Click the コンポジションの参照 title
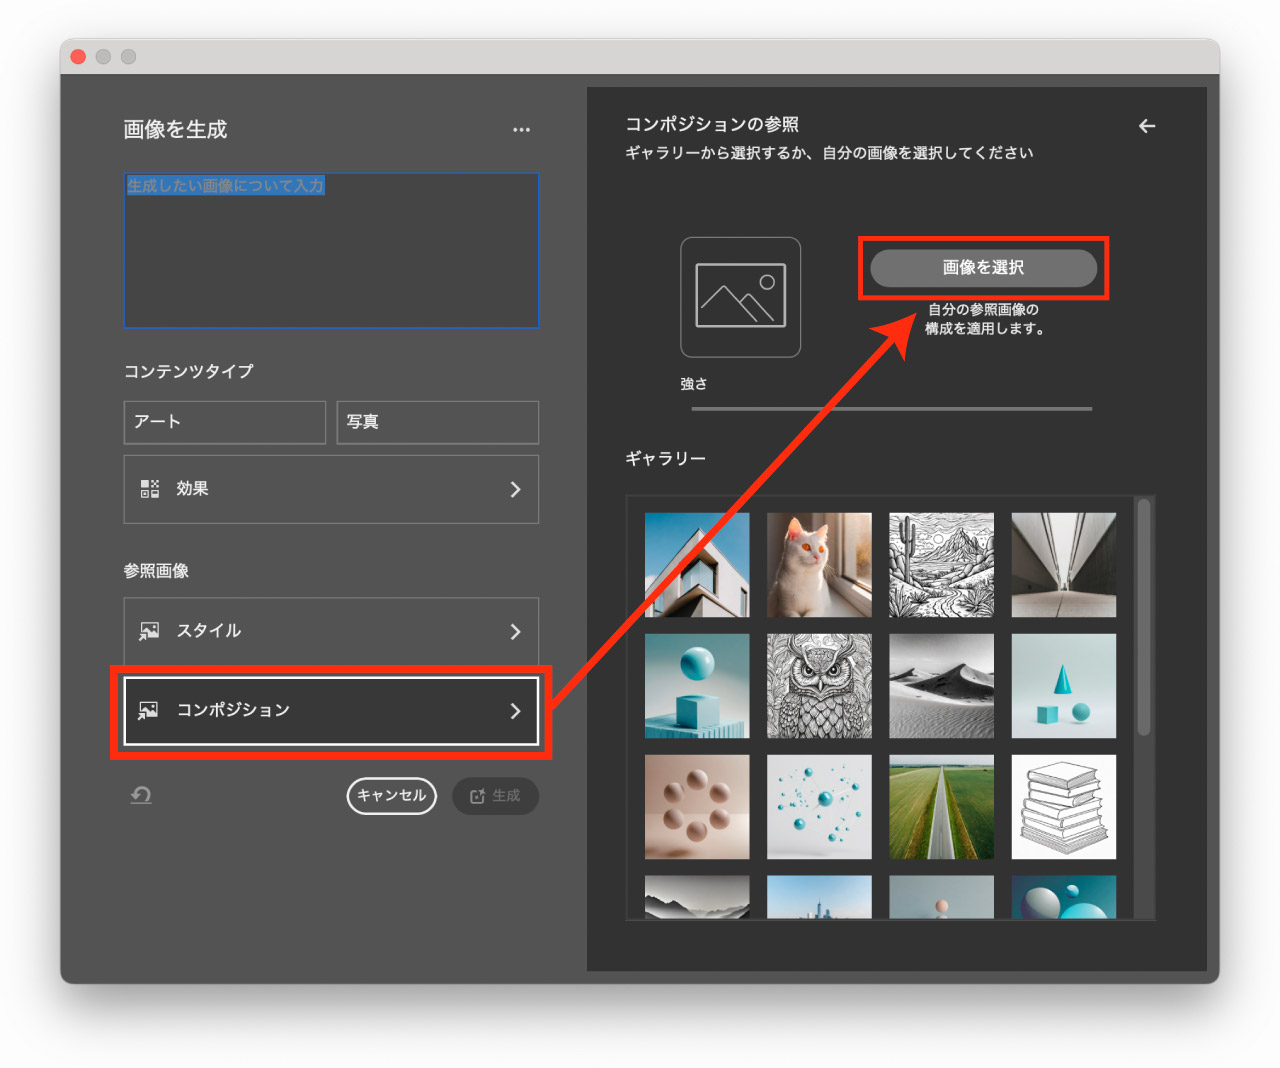The width and height of the screenshot is (1280, 1068). [x=712, y=124]
